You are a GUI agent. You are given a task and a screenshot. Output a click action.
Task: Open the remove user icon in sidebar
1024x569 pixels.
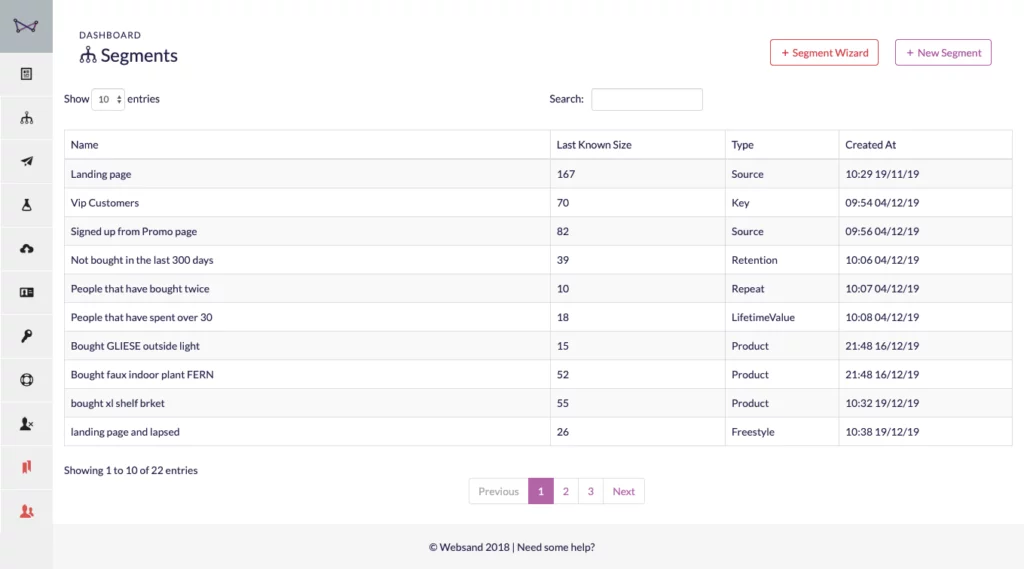tap(26, 423)
